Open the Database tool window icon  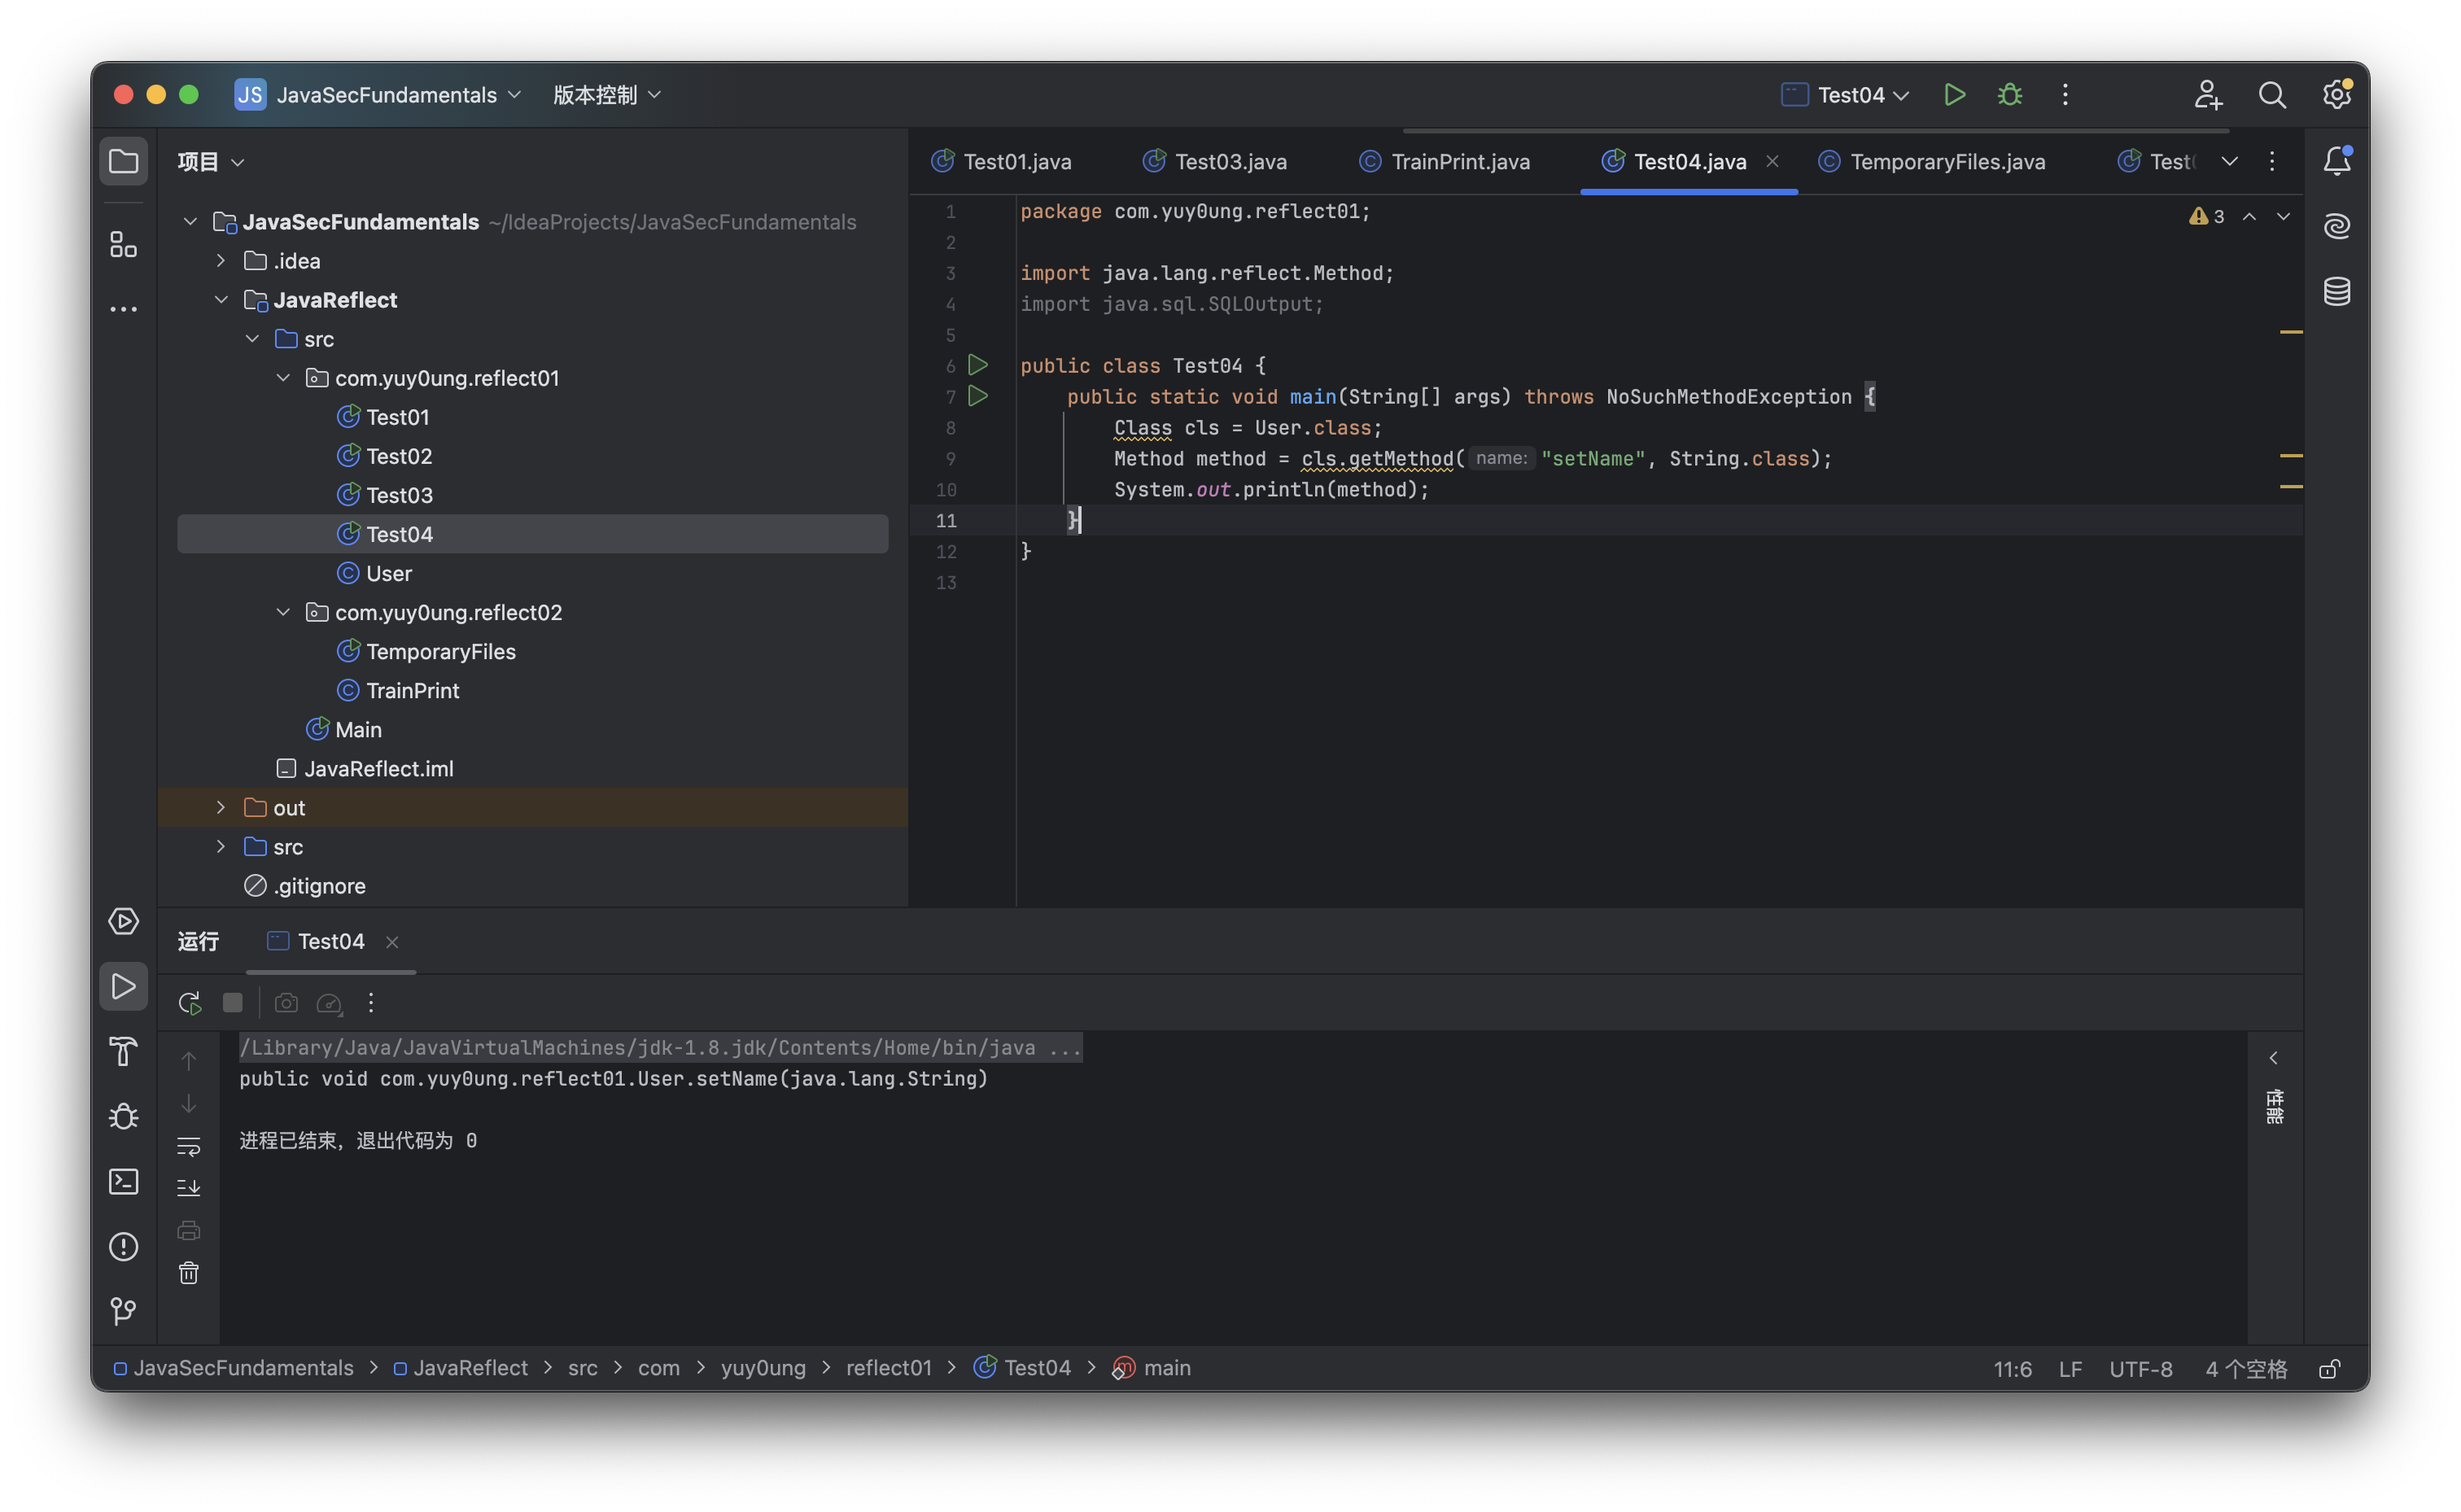(x=2336, y=292)
